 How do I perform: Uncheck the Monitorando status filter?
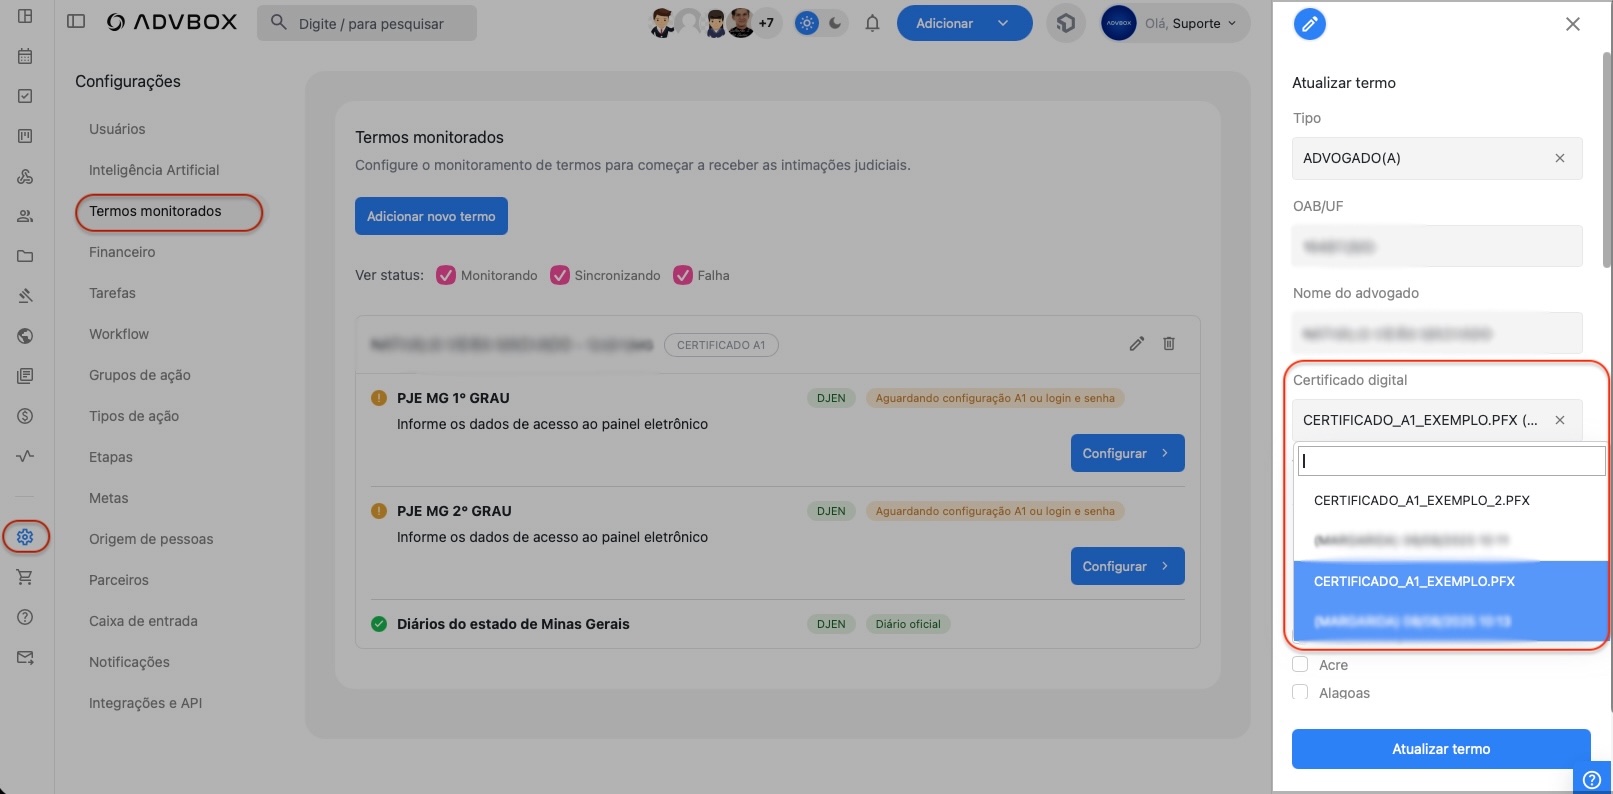446,275
